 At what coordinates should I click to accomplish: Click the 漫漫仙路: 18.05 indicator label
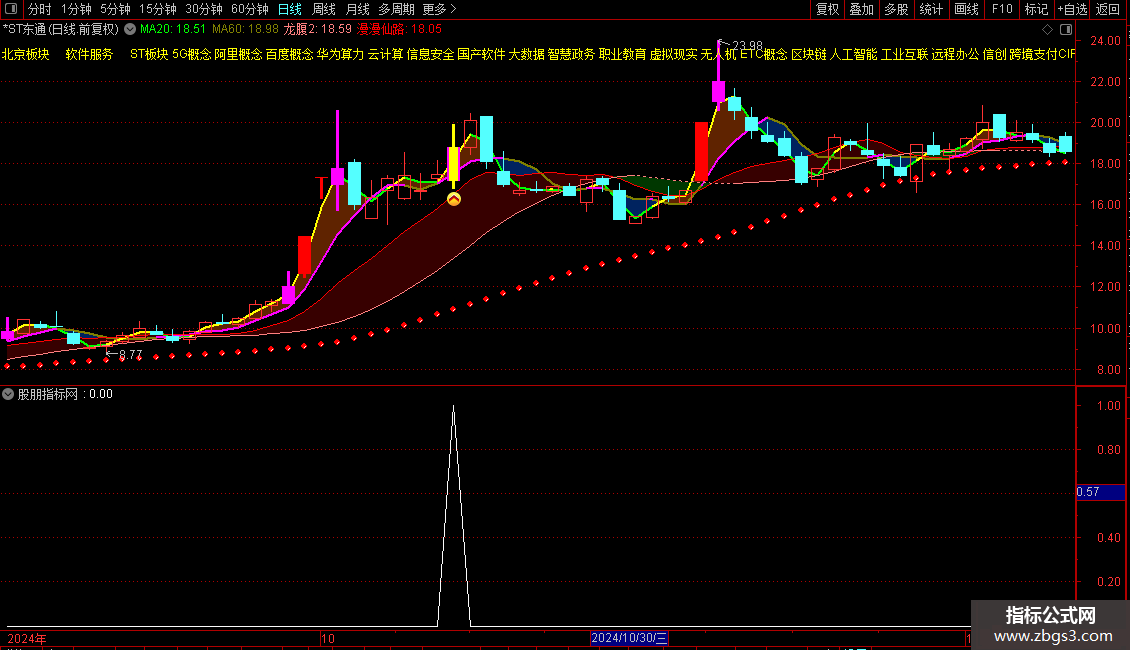point(399,30)
